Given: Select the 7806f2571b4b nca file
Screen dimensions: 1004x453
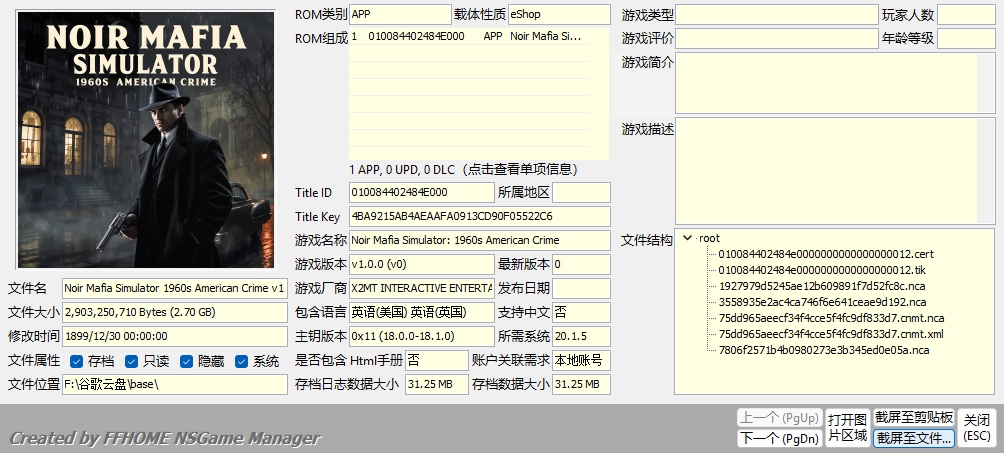Looking at the screenshot, I should click(x=824, y=350).
